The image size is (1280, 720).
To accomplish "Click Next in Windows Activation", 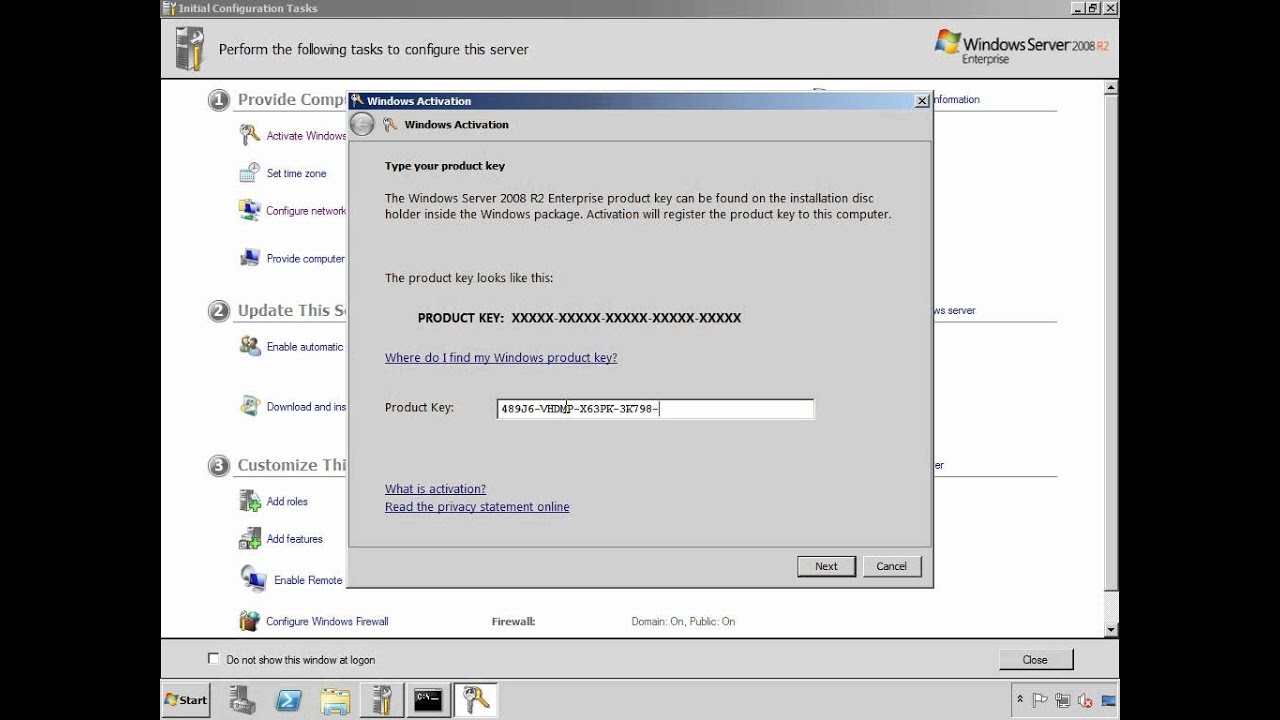I will tap(826, 566).
